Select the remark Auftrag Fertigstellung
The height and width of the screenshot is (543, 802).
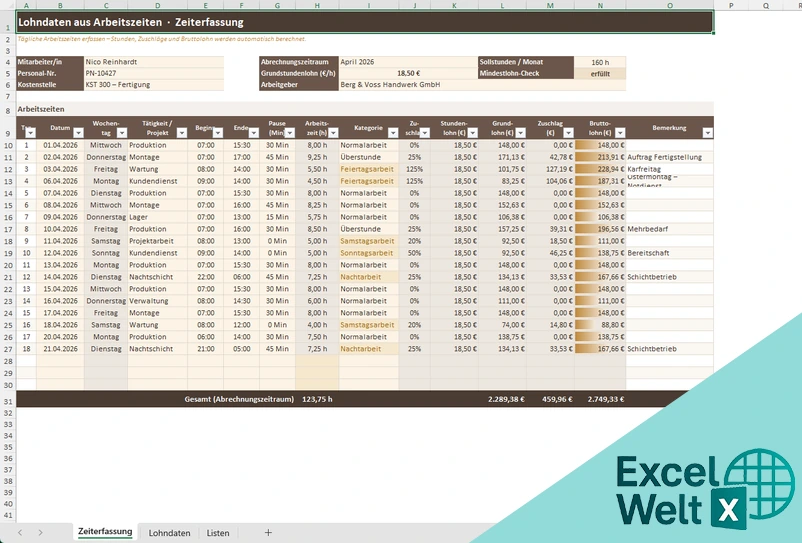click(670, 157)
